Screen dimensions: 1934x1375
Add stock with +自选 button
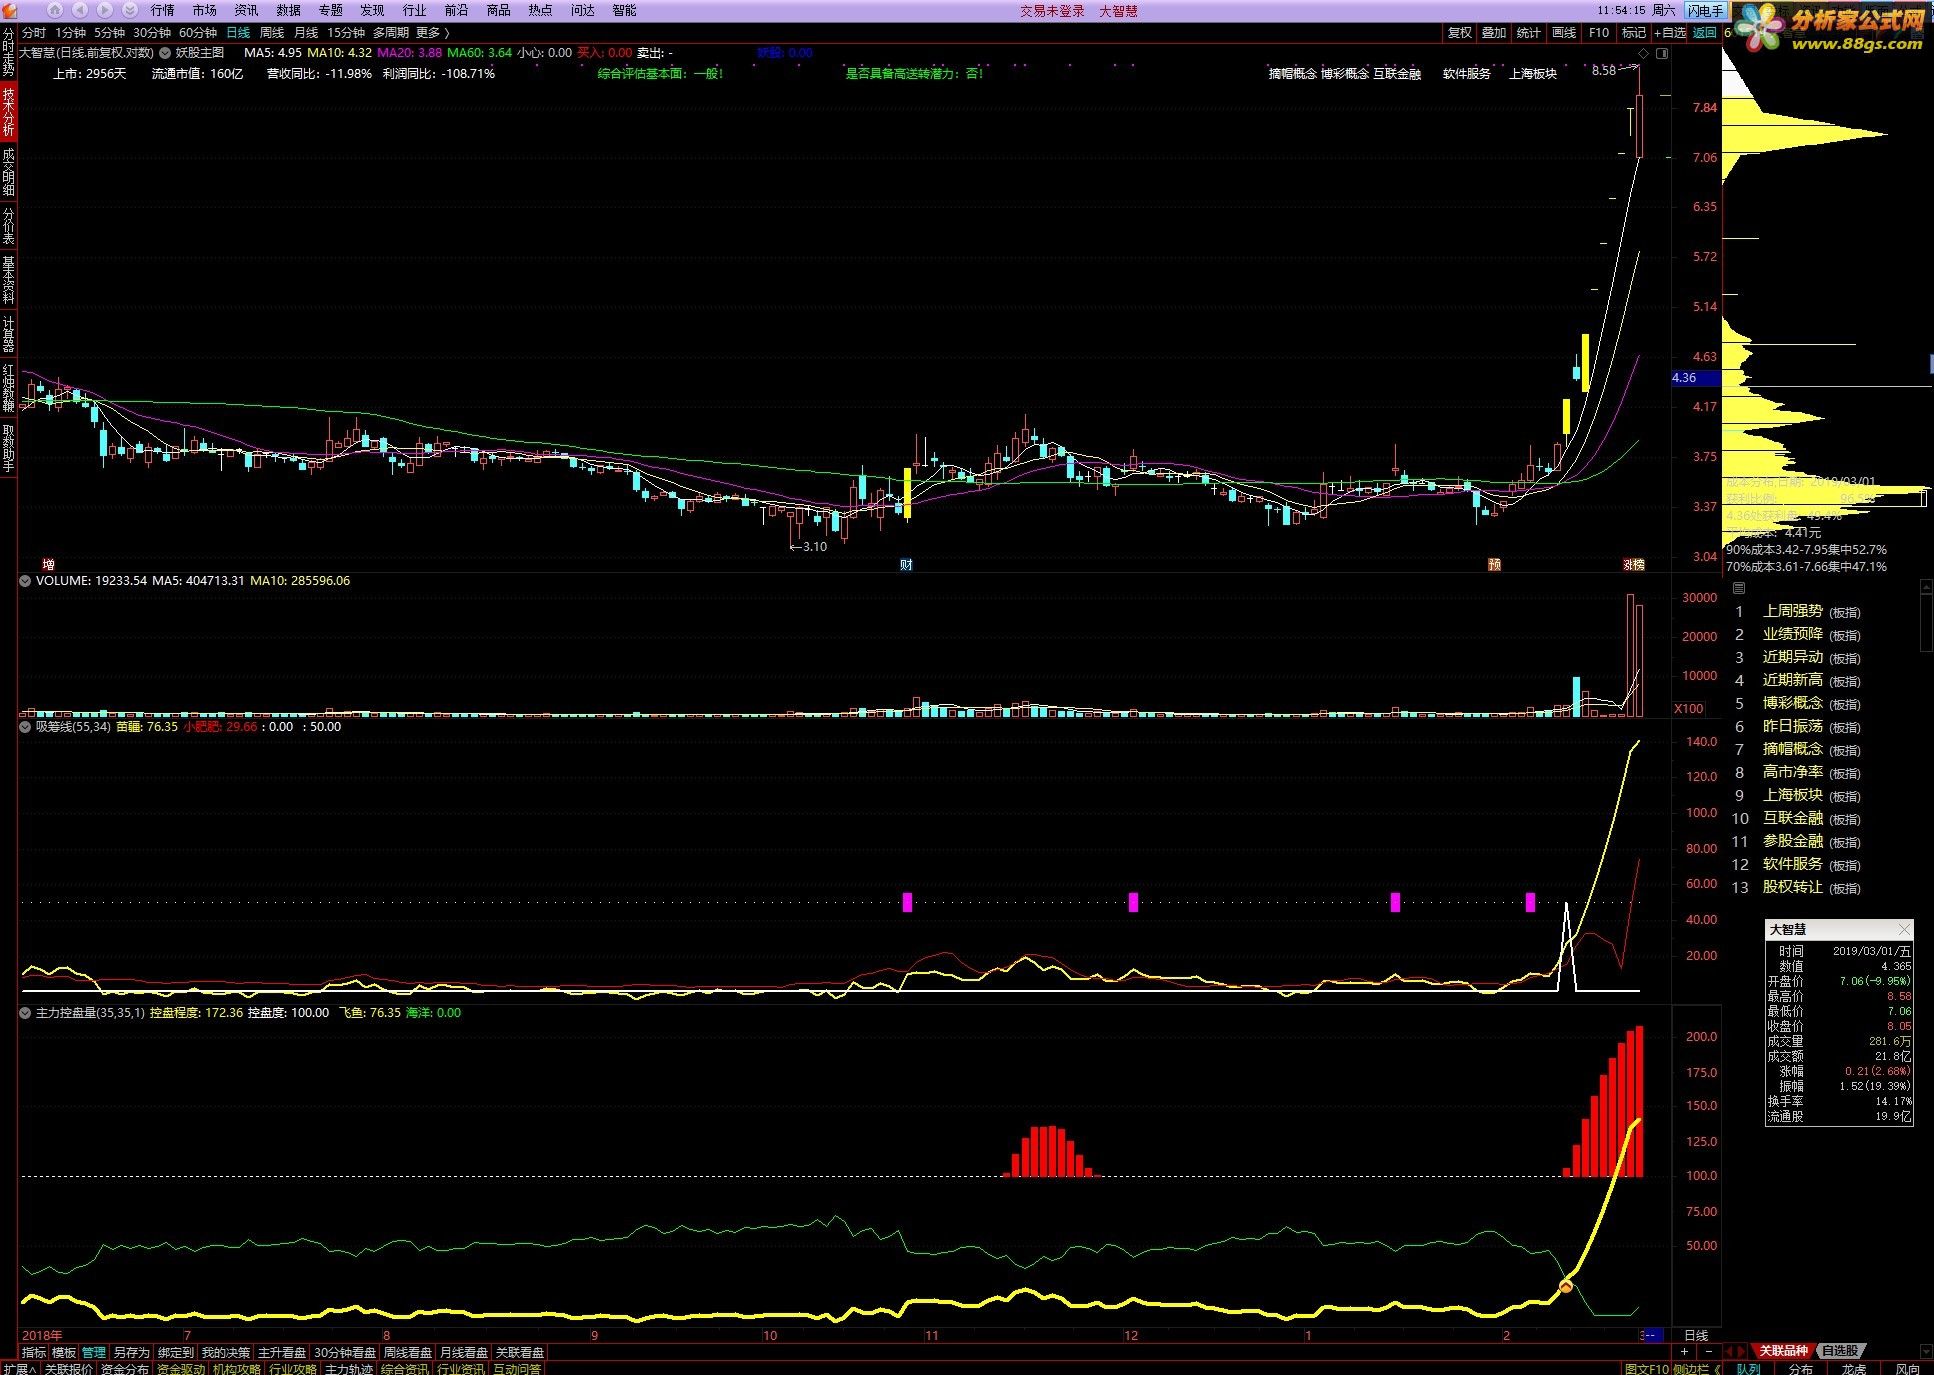click(1670, 33)
